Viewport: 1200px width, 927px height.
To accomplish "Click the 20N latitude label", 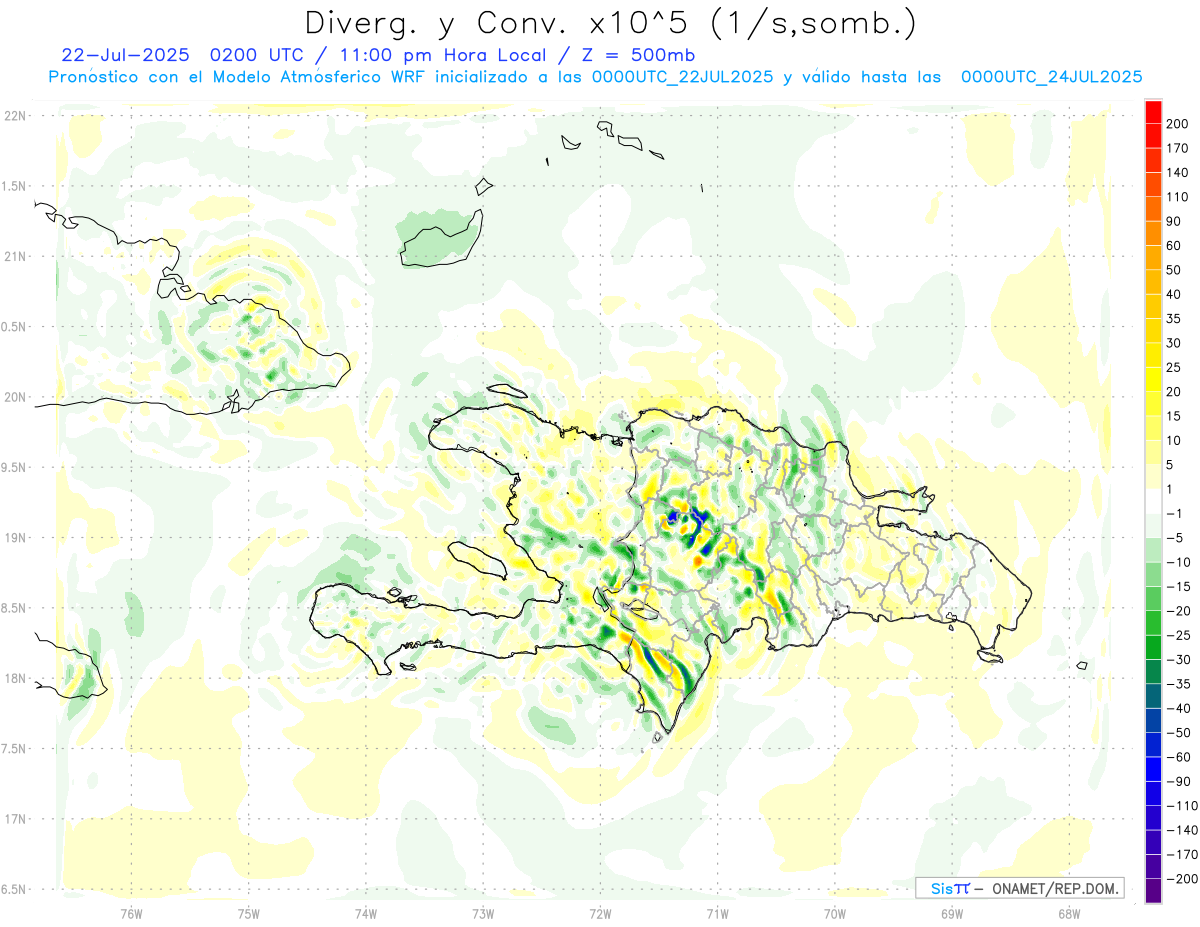I will point(15,397).
